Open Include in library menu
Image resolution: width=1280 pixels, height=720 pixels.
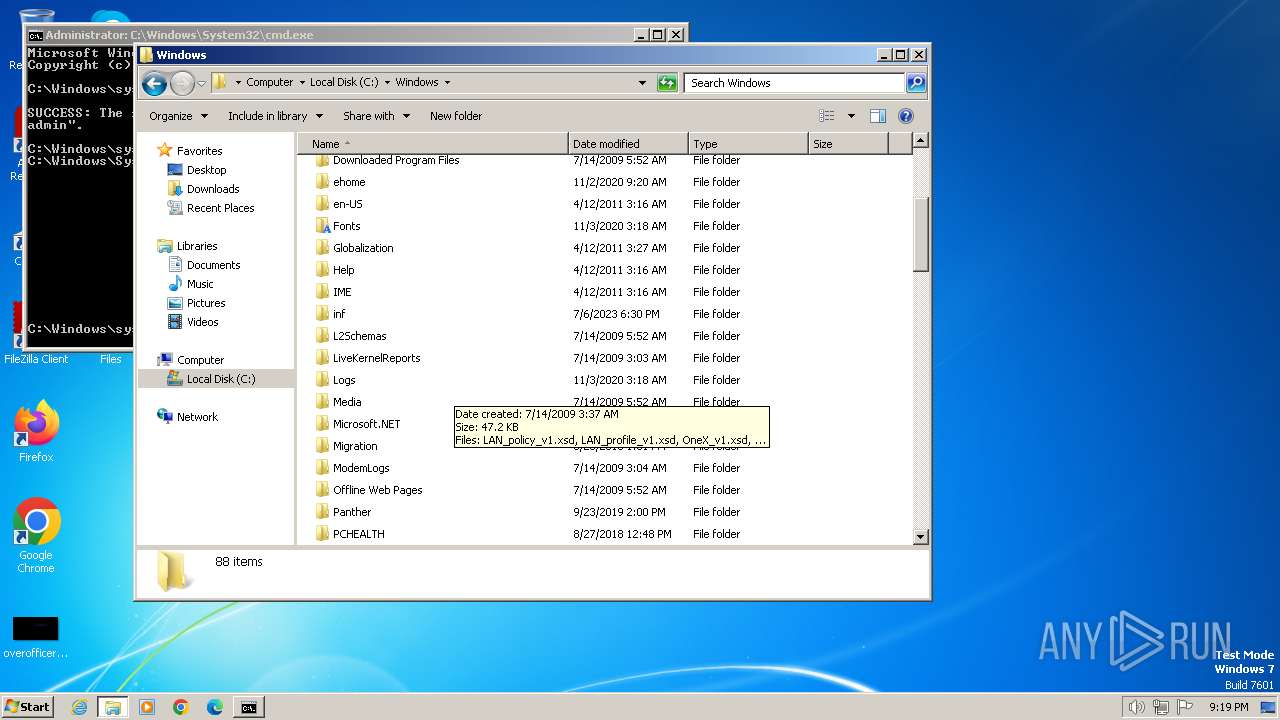pos(275,116)
